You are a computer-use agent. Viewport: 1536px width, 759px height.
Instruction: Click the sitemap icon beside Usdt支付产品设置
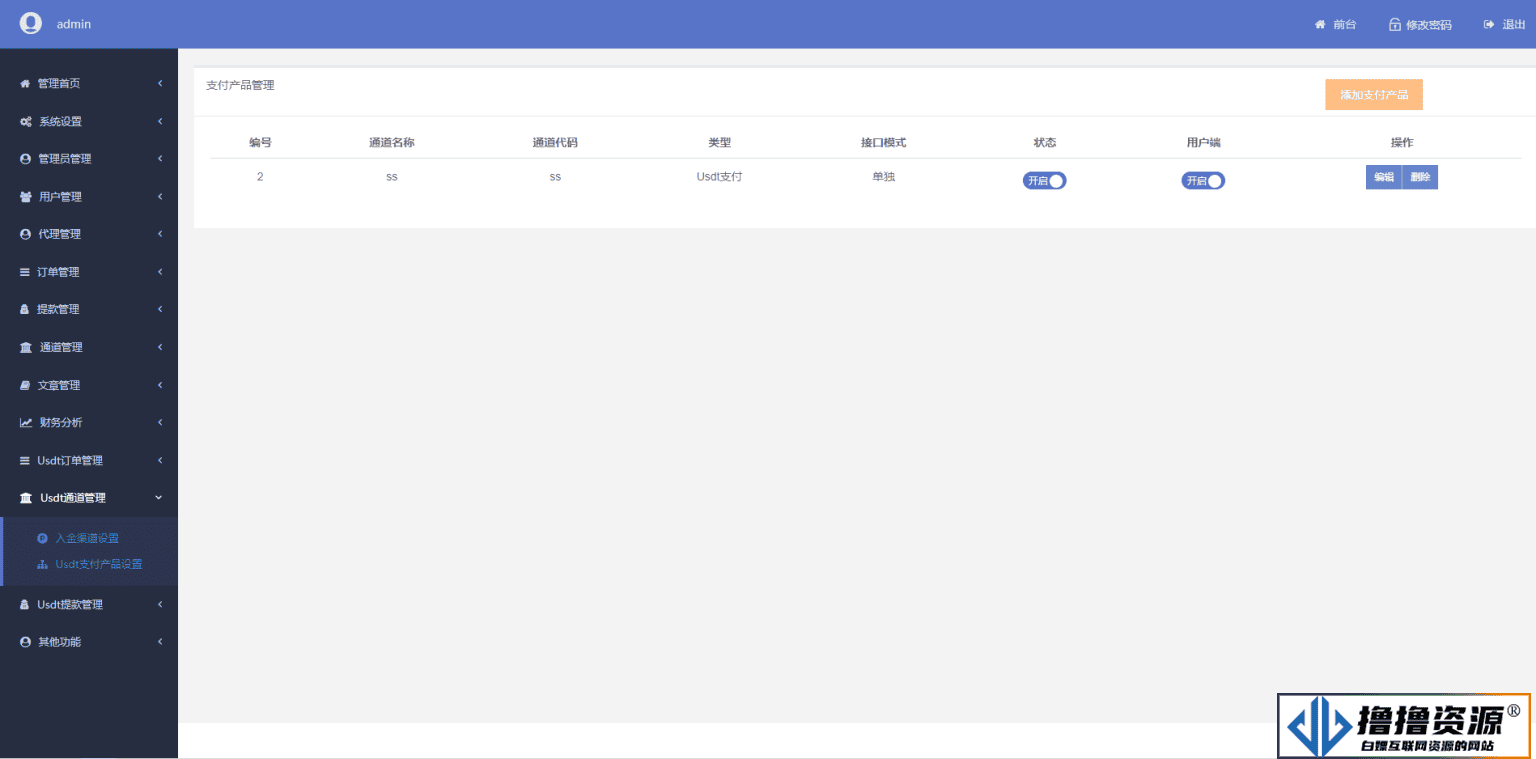(42, 565)
